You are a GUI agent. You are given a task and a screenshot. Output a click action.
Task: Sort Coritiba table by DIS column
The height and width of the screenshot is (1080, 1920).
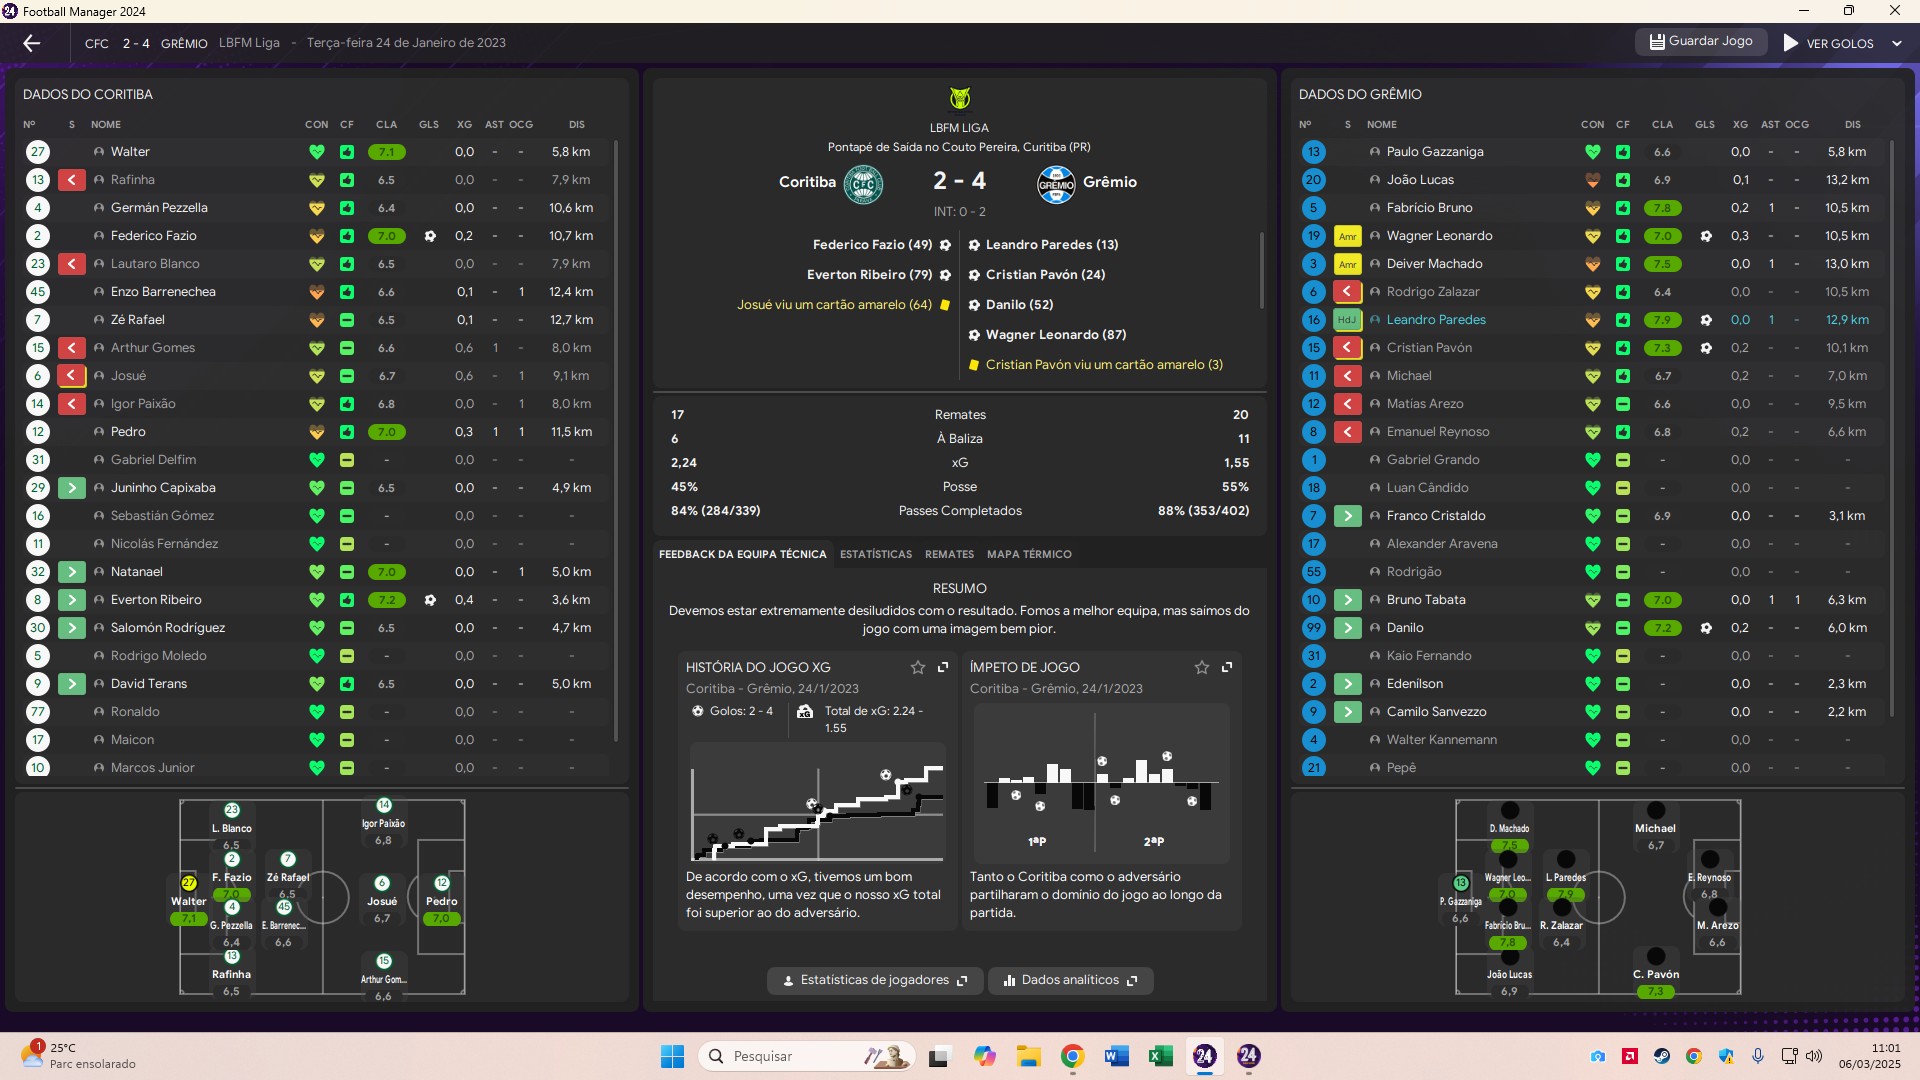[577, 125]
